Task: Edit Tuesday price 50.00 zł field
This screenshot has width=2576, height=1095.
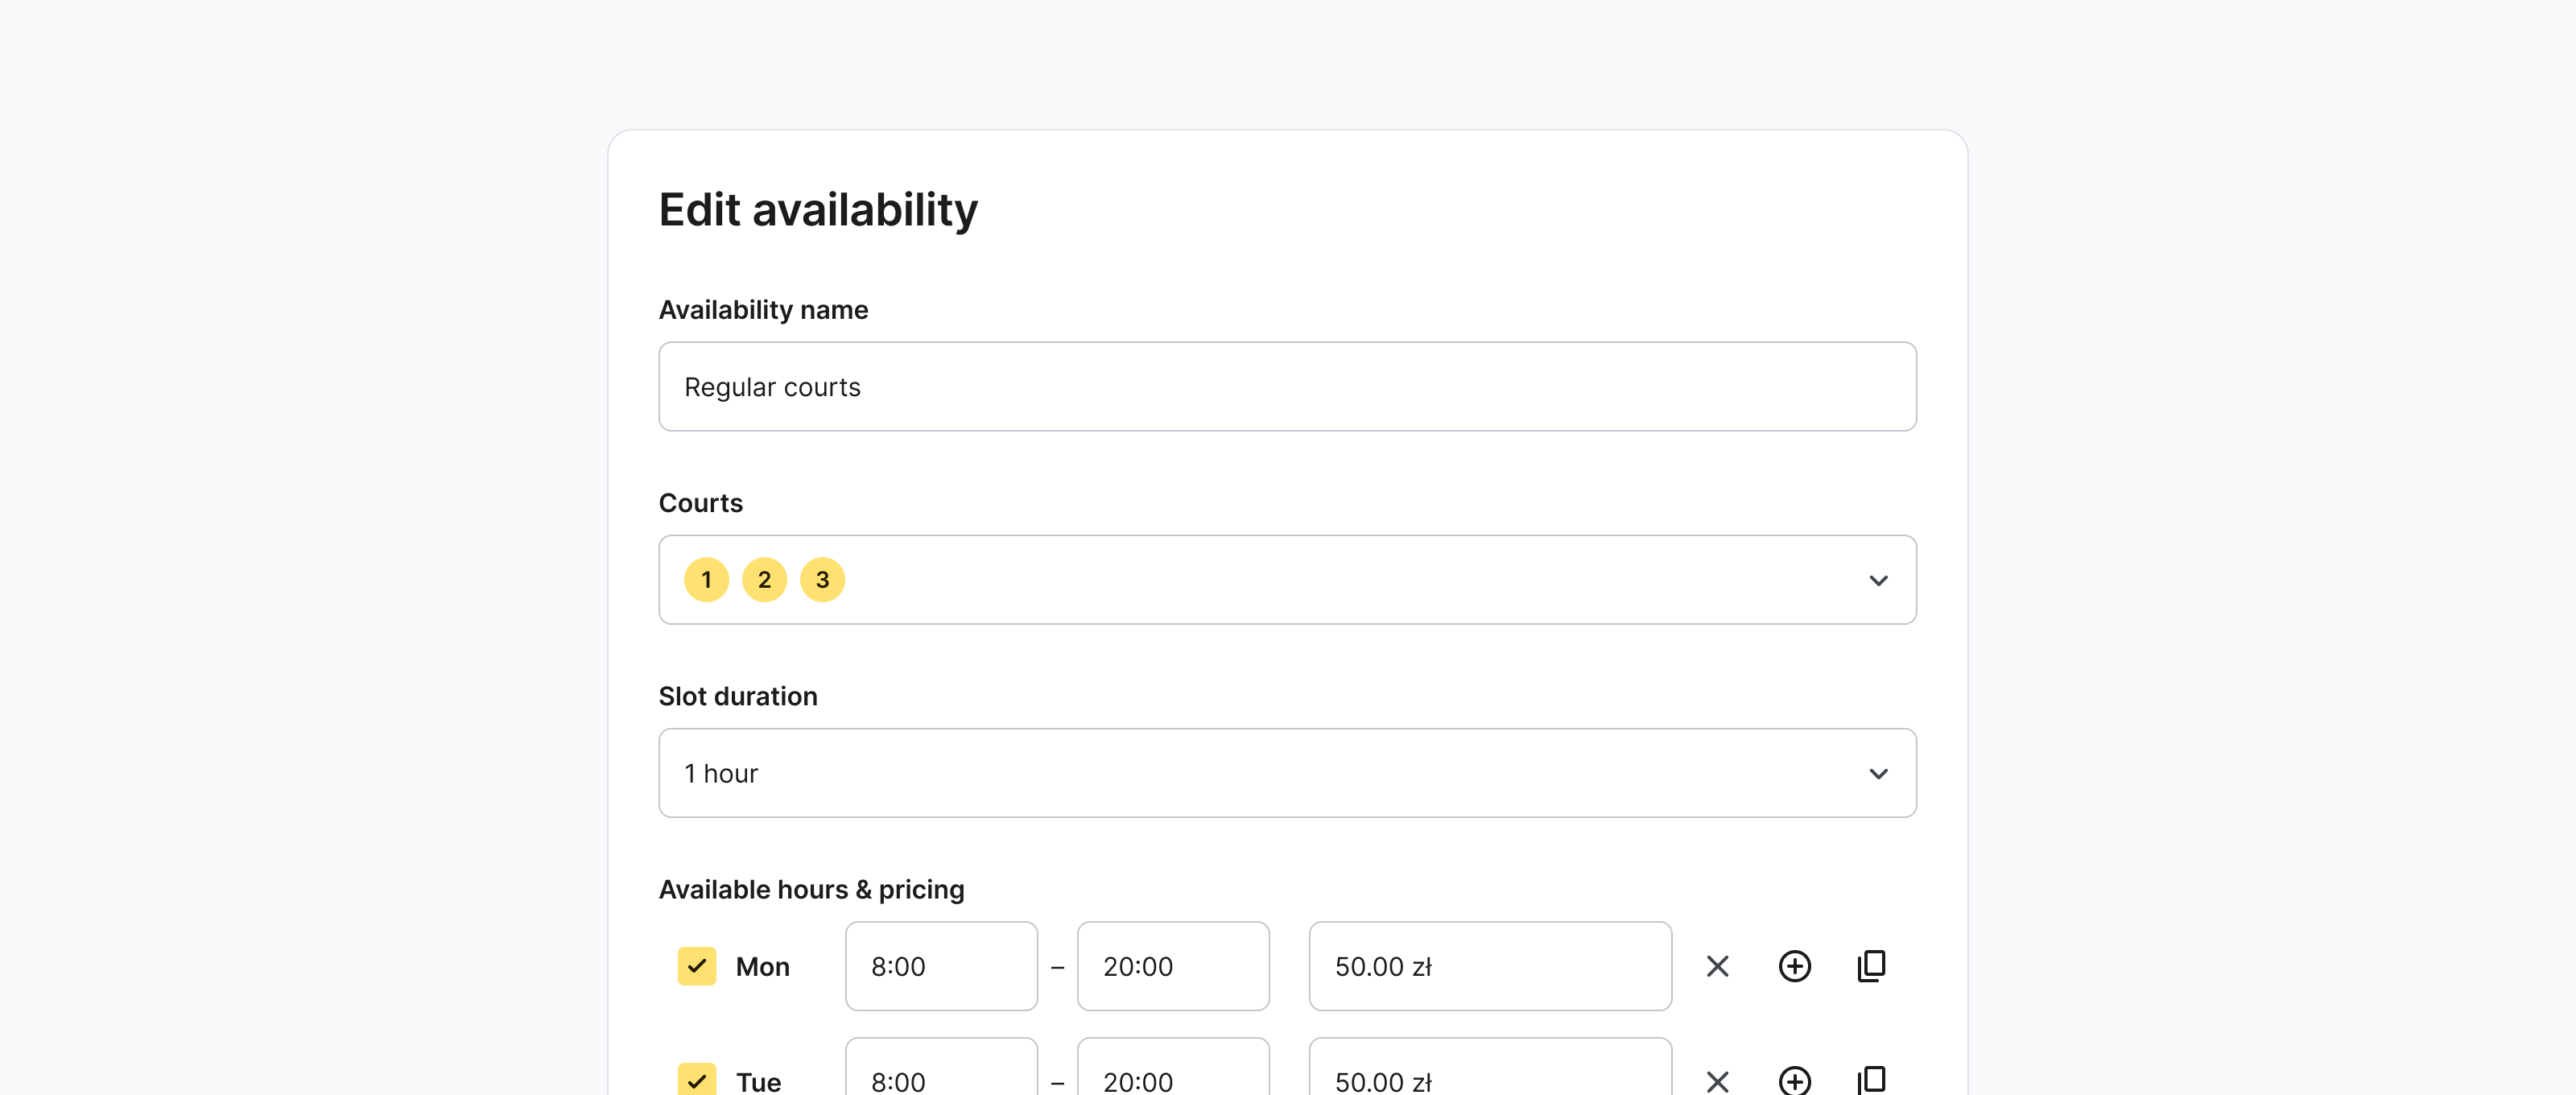Action: tap(1489, 1078)
